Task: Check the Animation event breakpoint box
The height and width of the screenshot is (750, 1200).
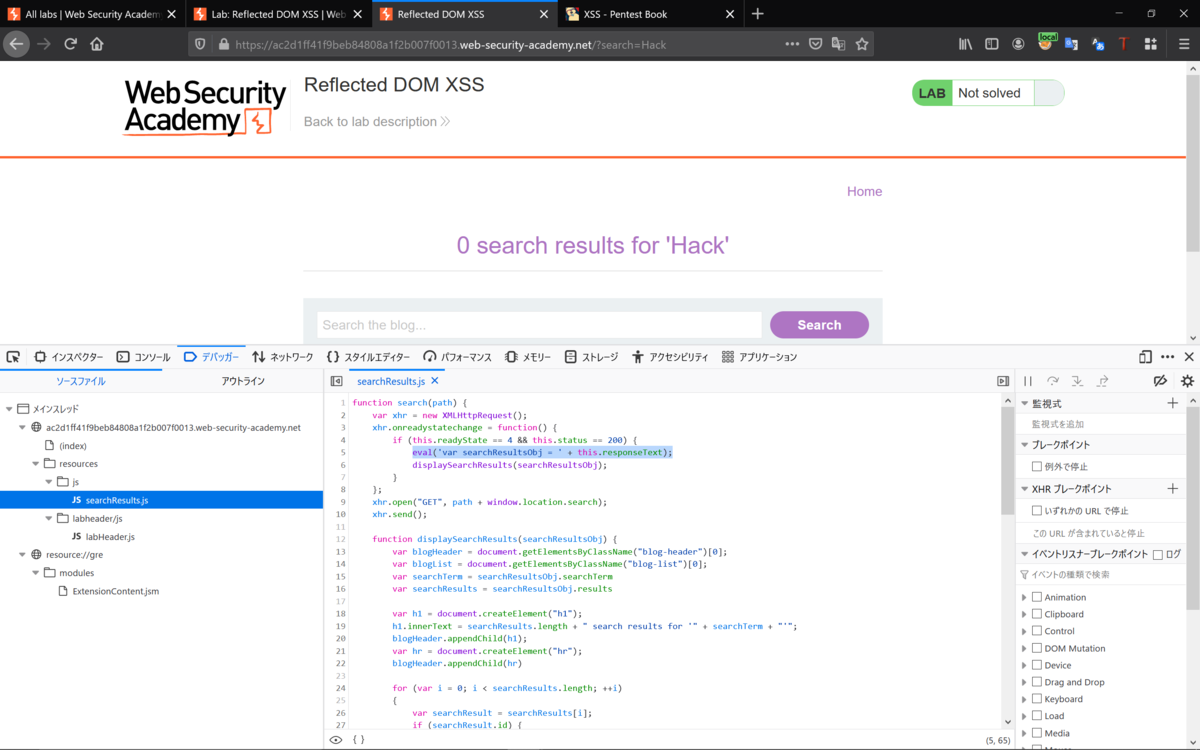Action: 1037,597
